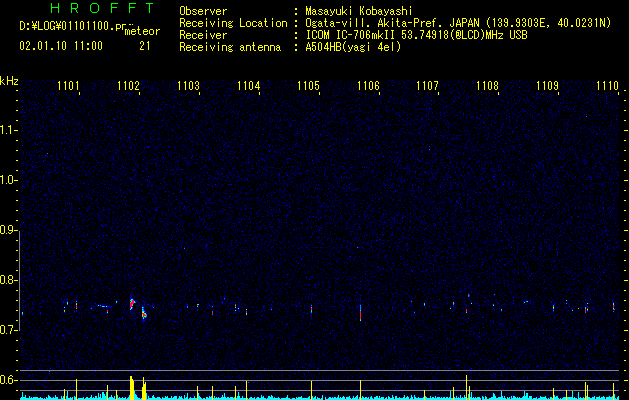Click the 1104 time axis label
Image resolution: width=629 pixels, height=400 pixels.
pos(249,85)
